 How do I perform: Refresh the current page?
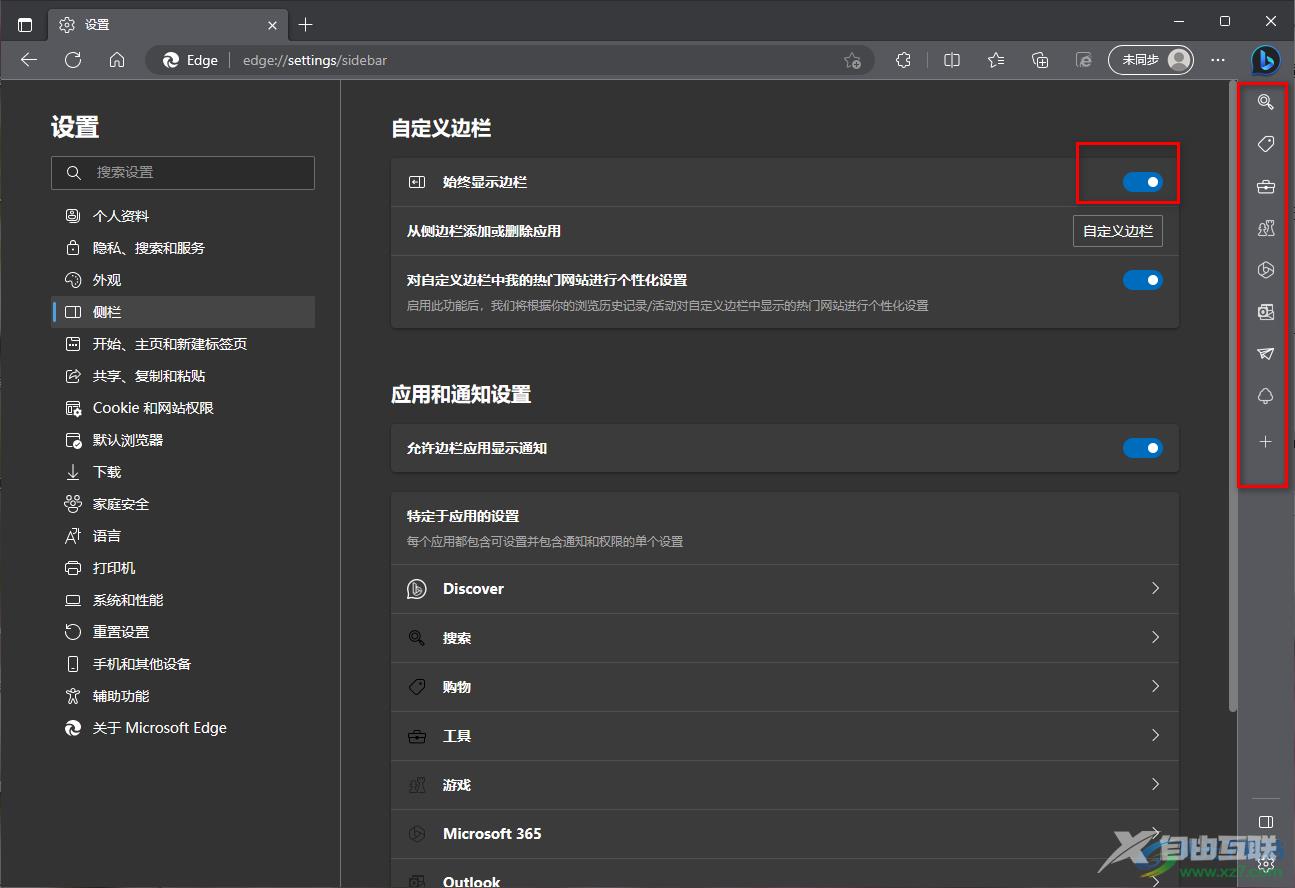click(x=73, y=60)
